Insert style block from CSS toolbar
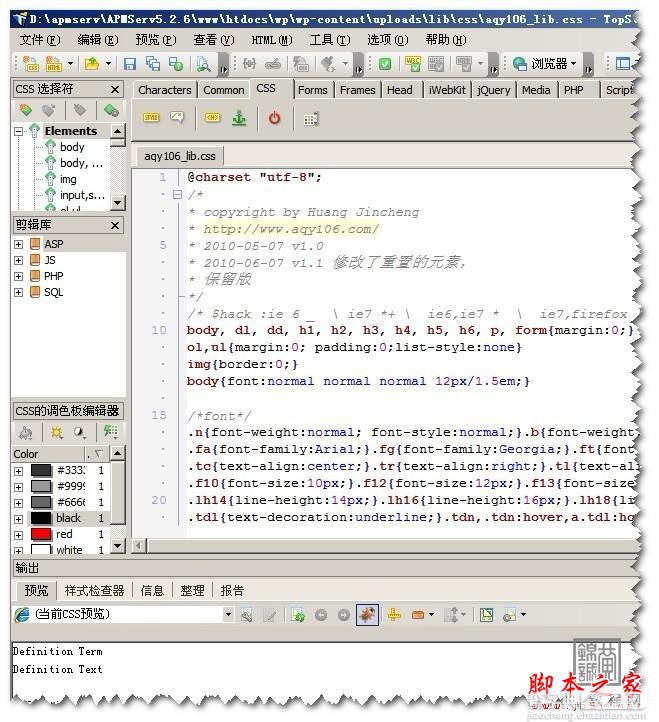This screenshot has width=659, height=722. click(x=151, y=118)
